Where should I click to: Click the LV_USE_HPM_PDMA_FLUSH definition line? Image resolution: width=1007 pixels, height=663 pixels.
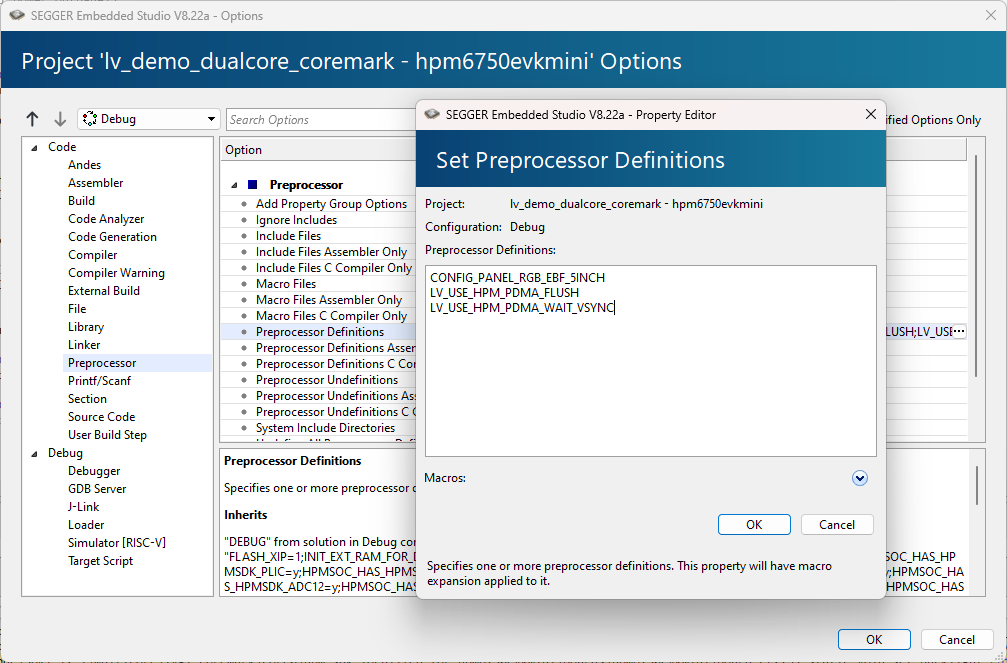coord(504,293)
